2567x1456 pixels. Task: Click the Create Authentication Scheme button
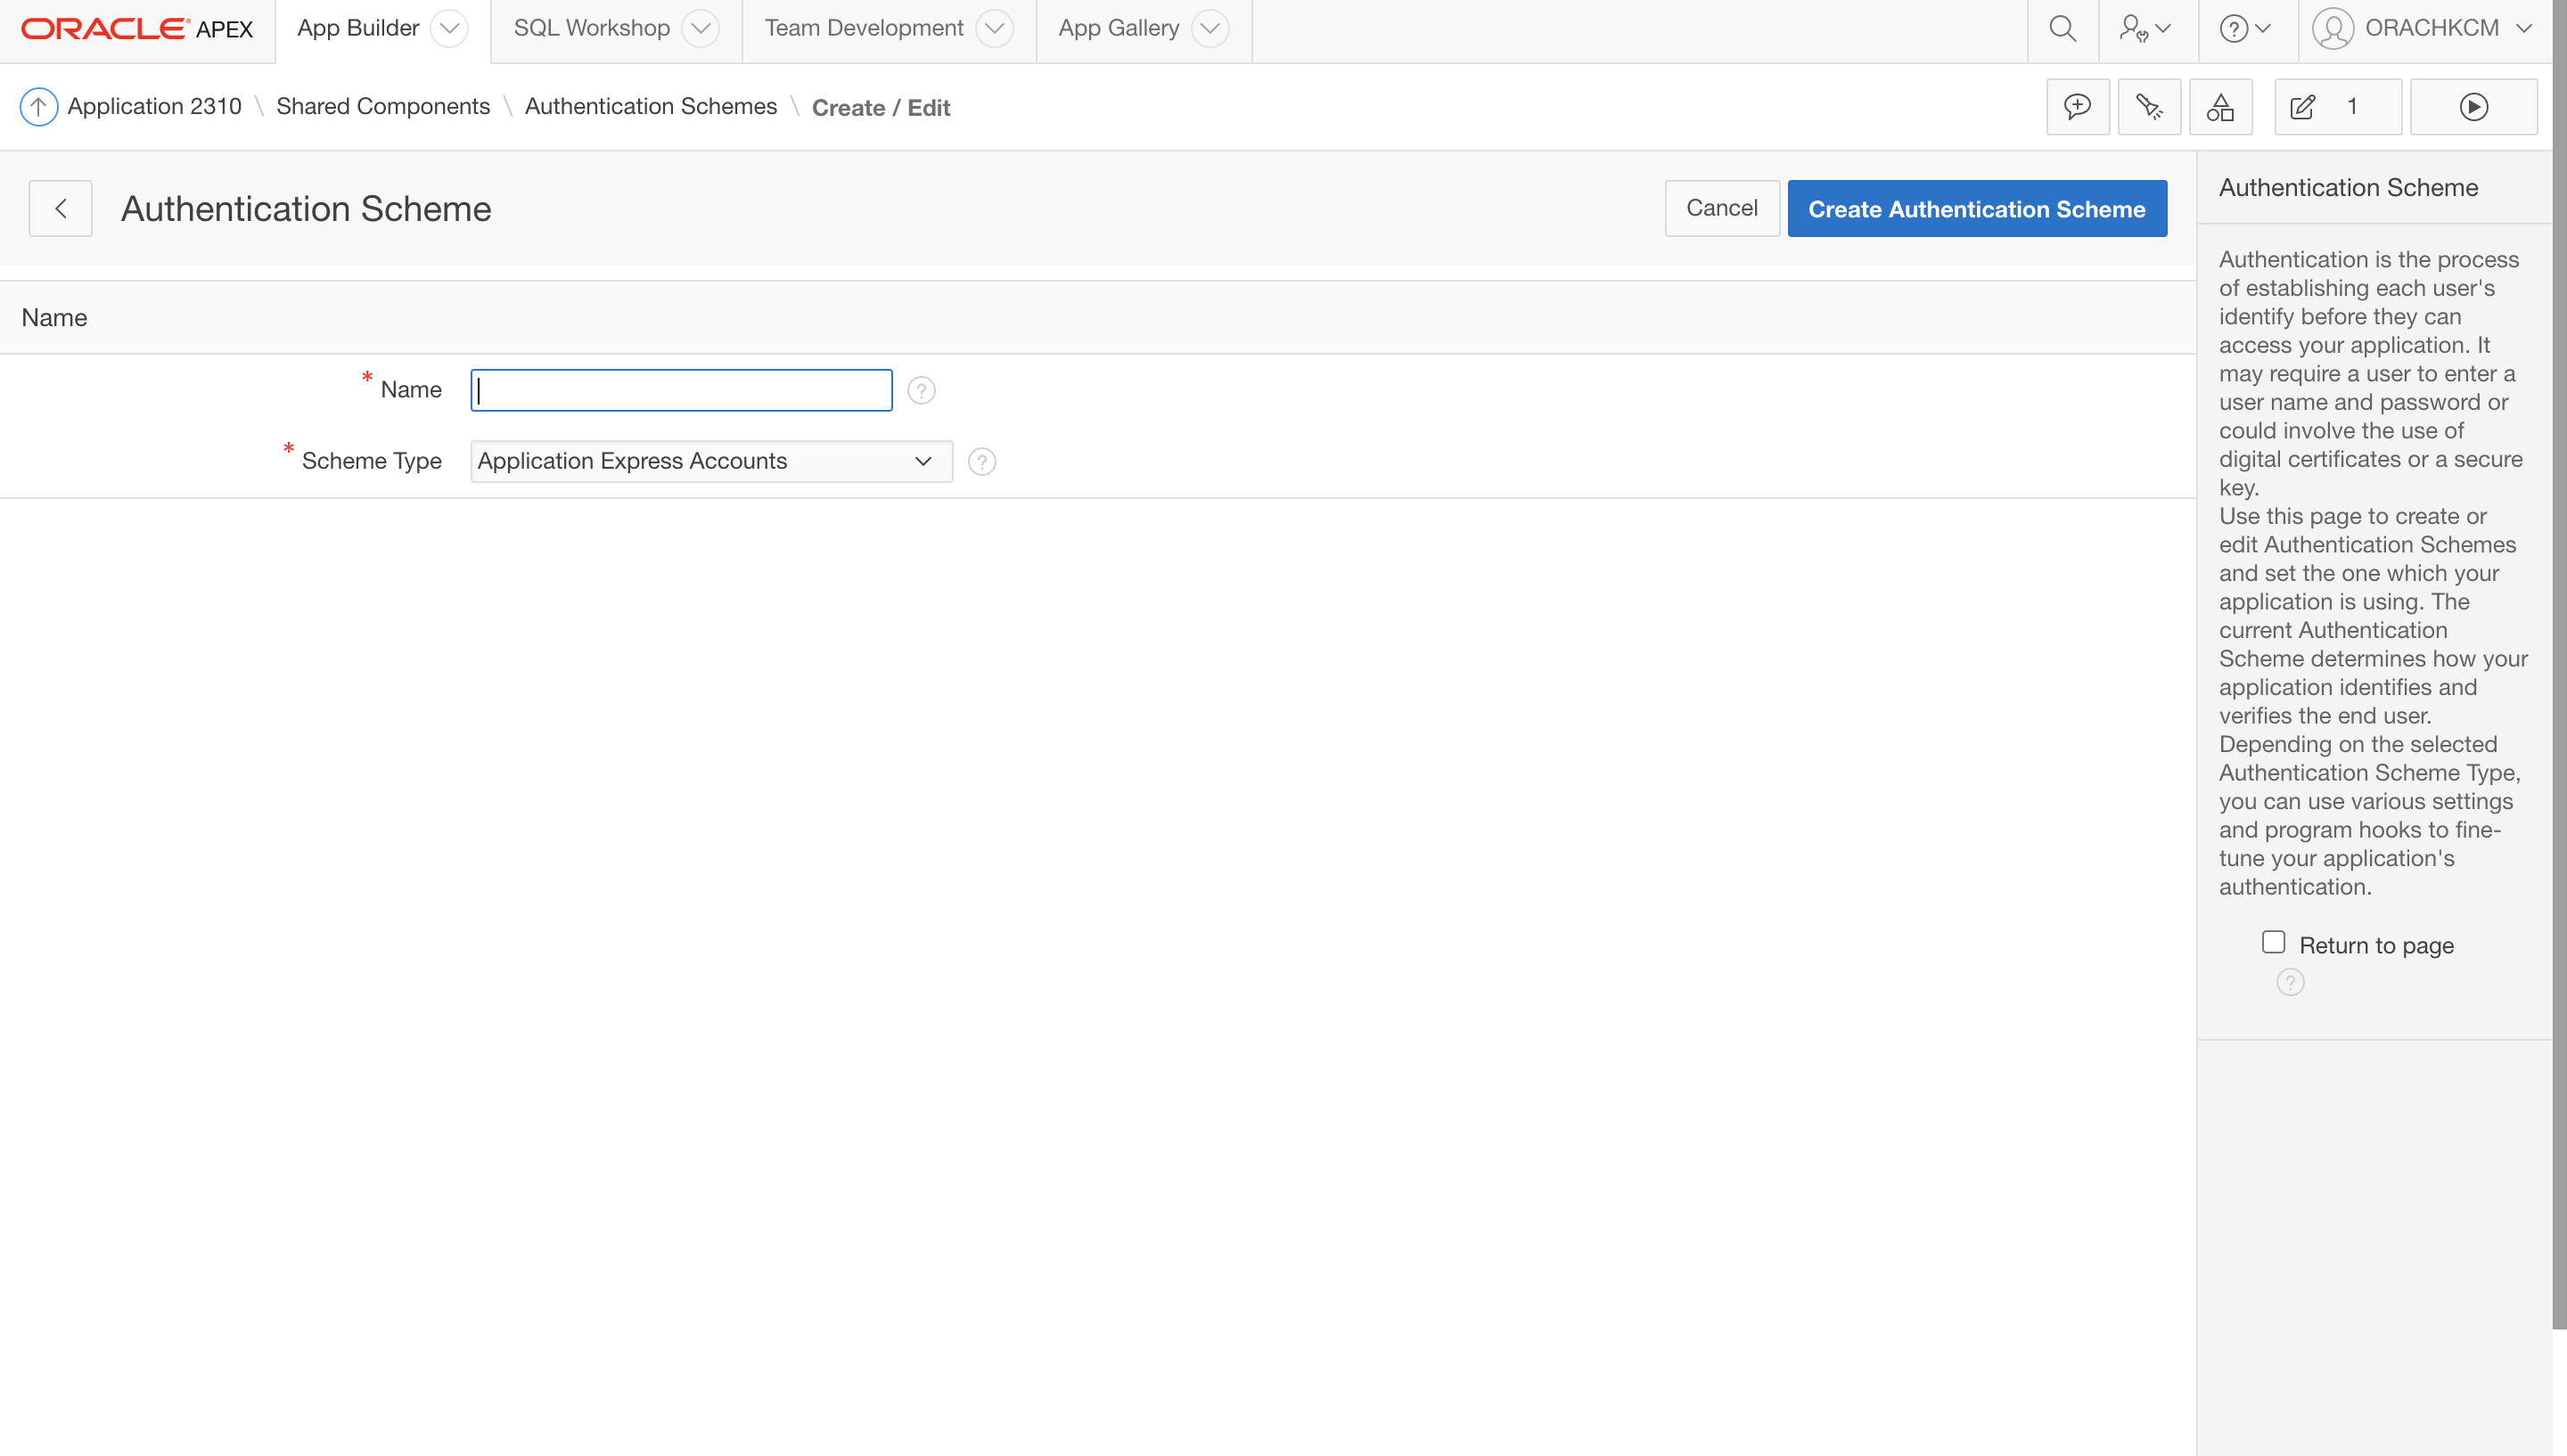point(1976,208)
